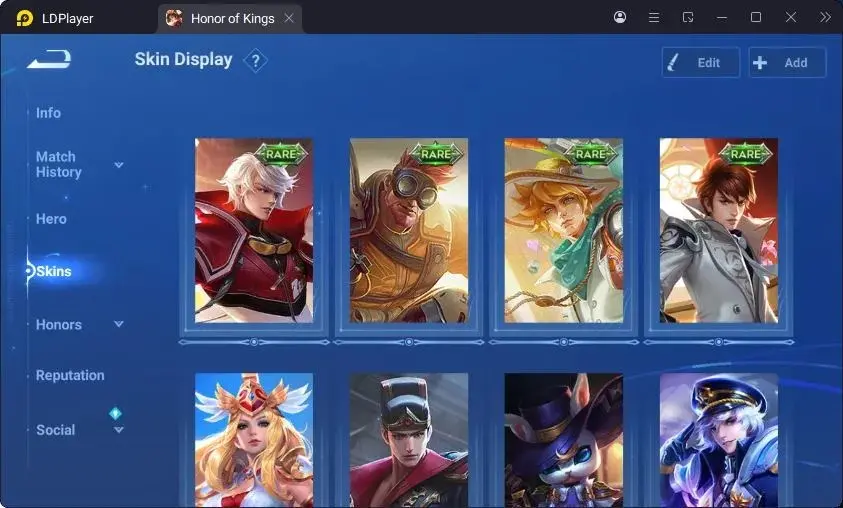Select the military cap red coat skin card
The height and width of the screenshot is (508, 843).
click(x=409, y=440)
